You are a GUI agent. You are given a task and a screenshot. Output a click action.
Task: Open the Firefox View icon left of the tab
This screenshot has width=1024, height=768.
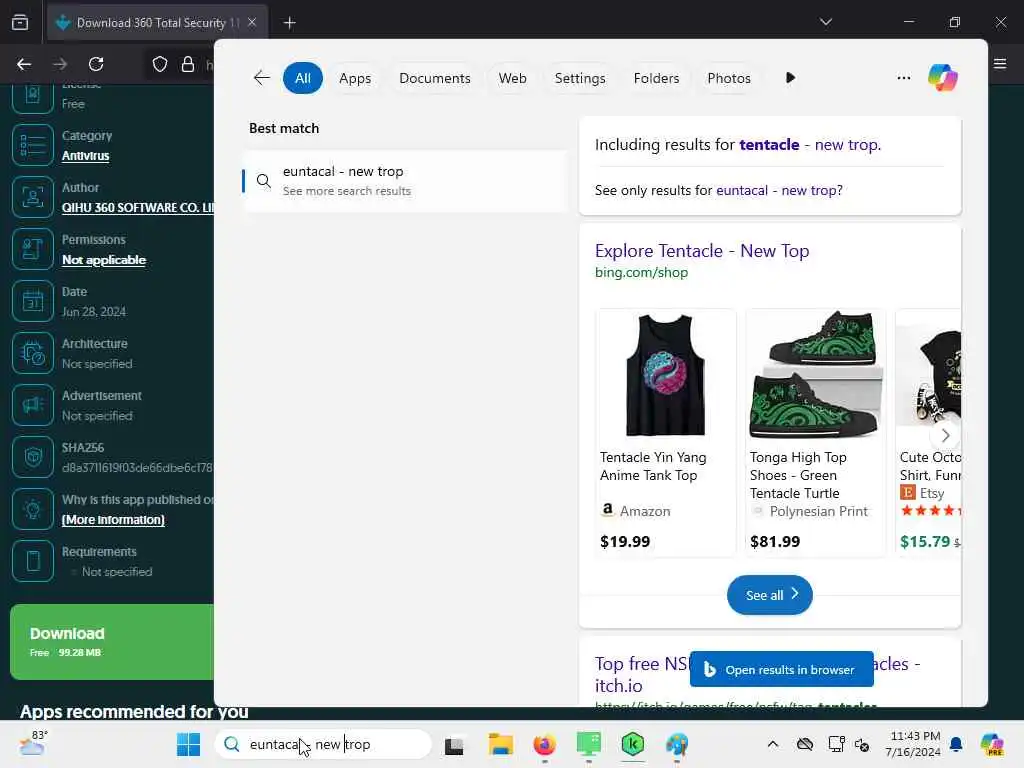pyautogui.click(x=20, y=22)
